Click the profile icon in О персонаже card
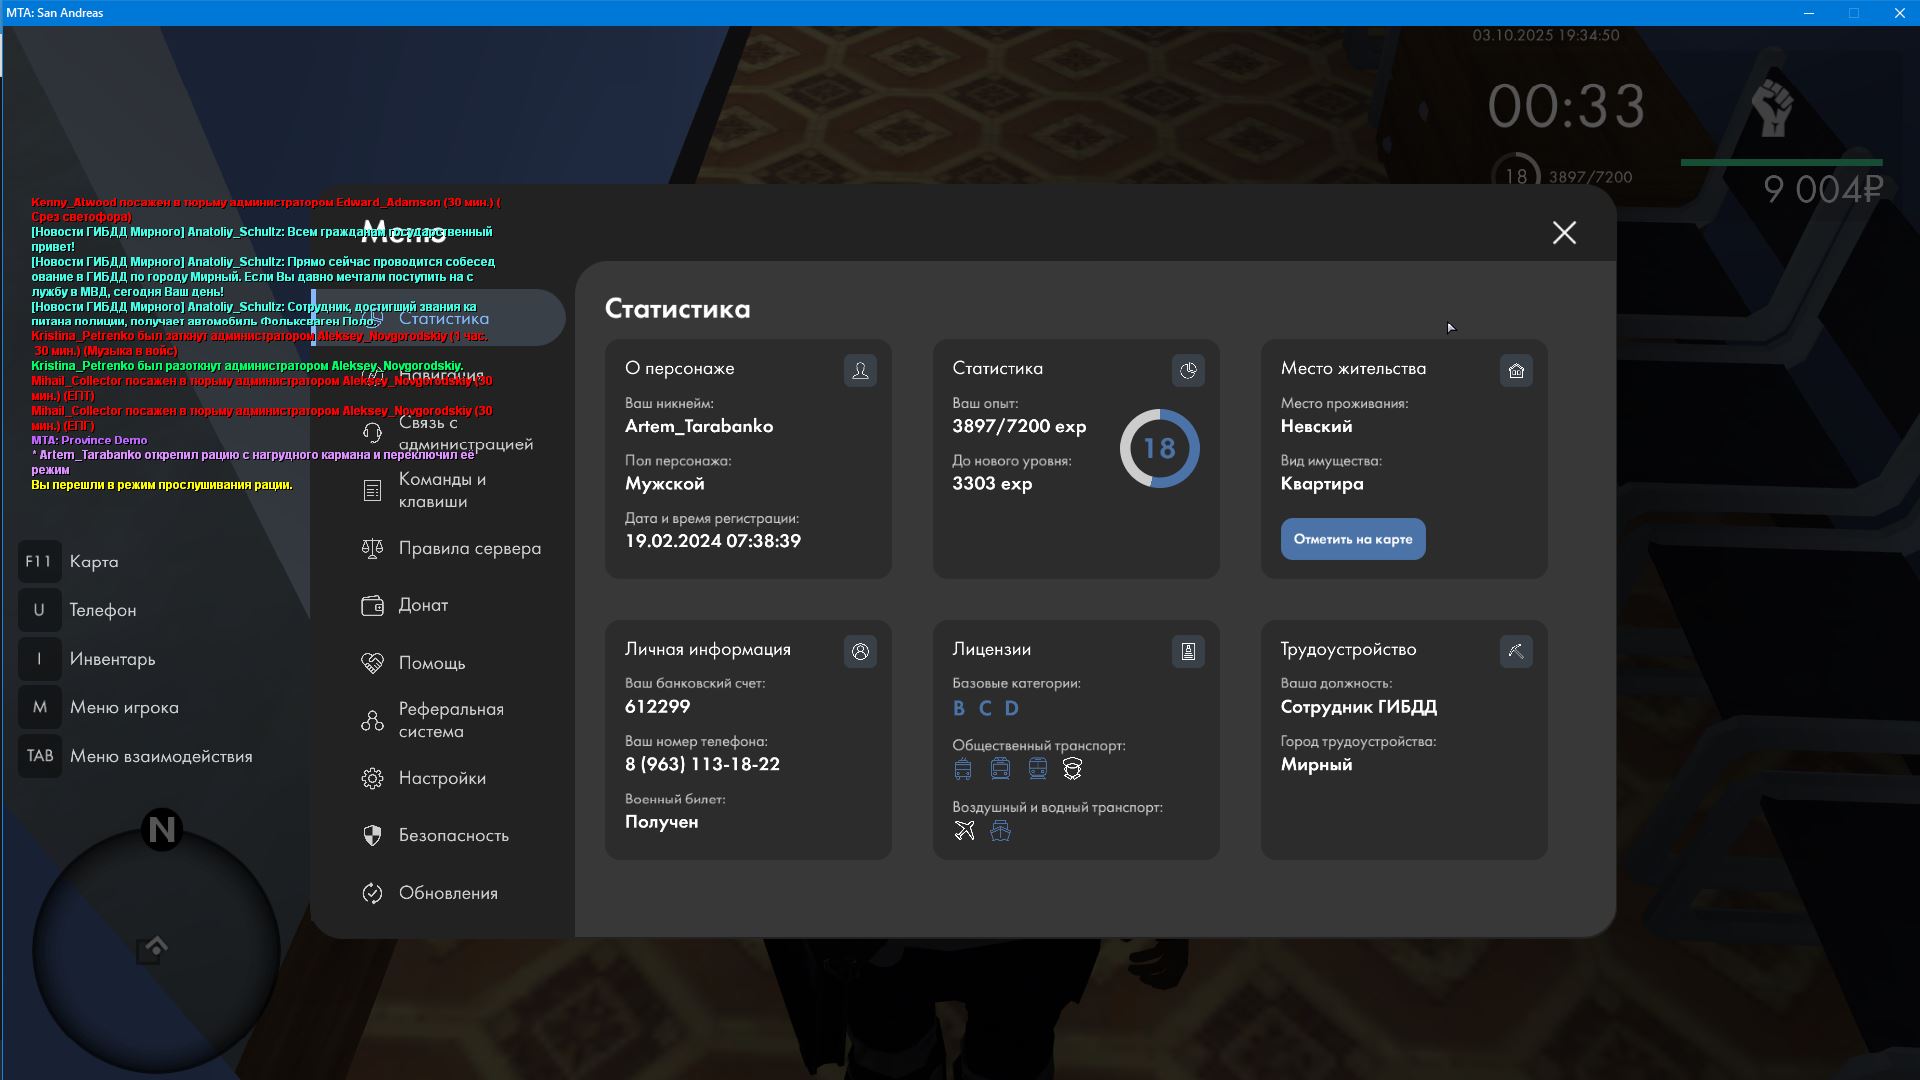The width and height of the screenshot is (1920, 1080). coord(860,371)
